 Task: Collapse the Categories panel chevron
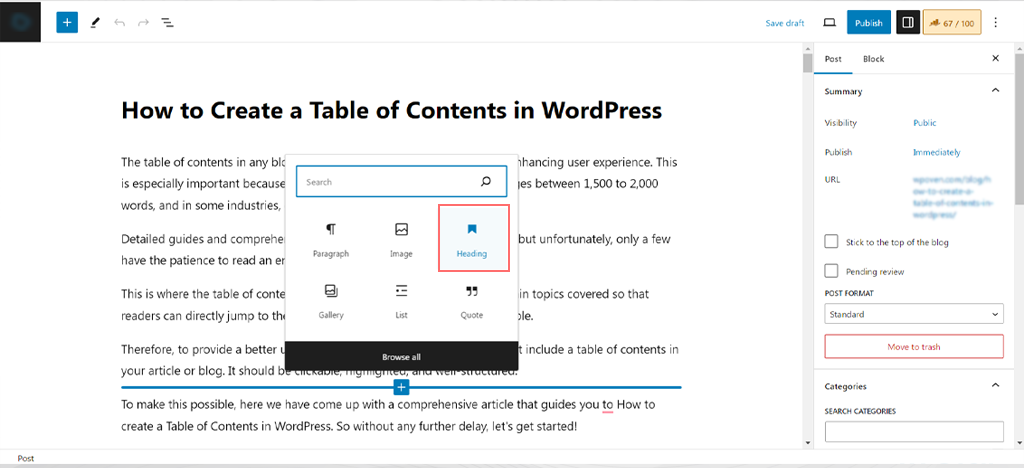[995, 386]
